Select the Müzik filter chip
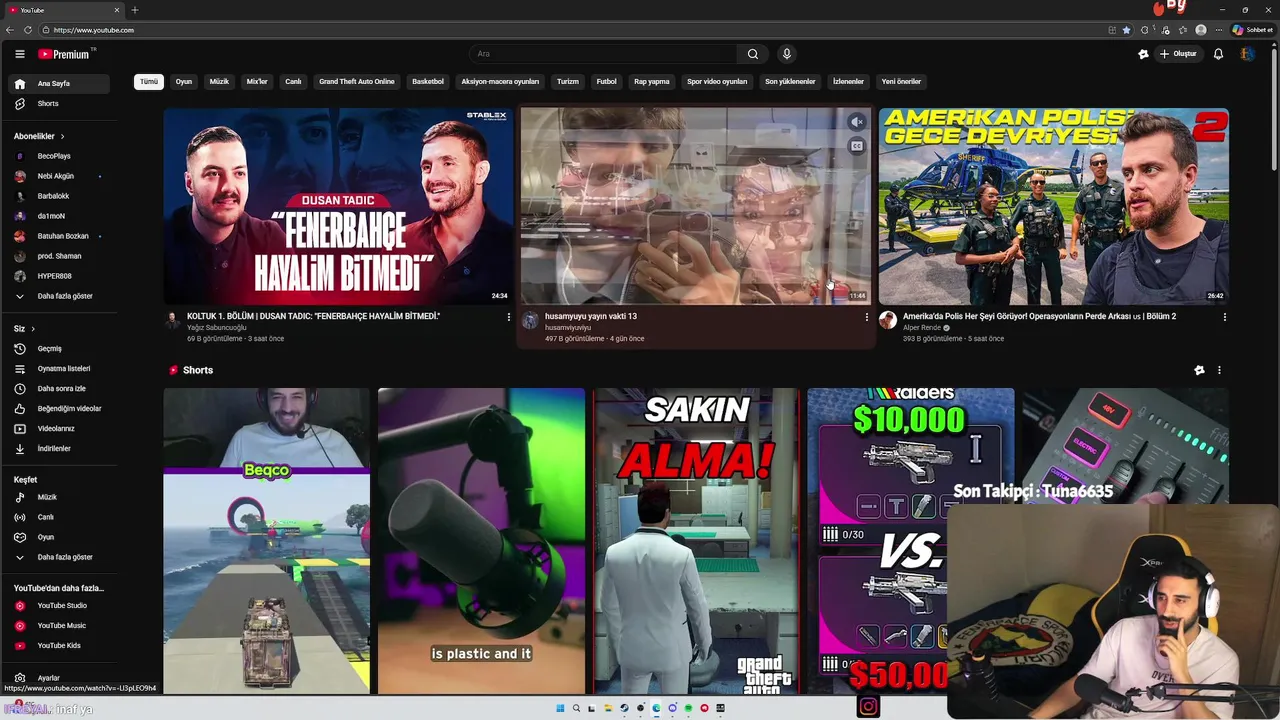This screenshot has height=720, width=1280. [219, 82]
